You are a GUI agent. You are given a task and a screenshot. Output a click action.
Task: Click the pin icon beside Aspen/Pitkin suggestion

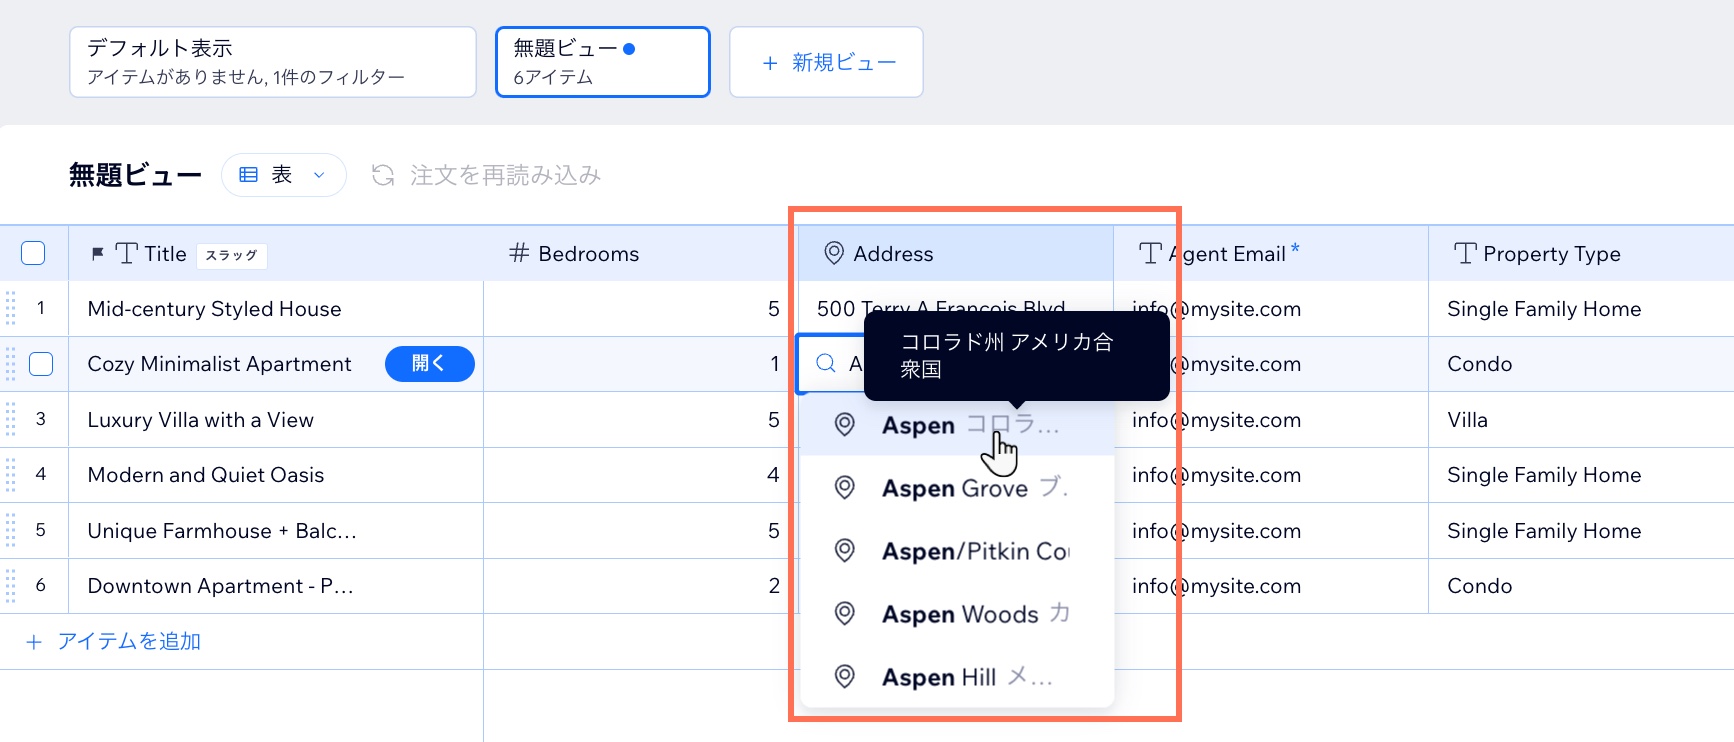coord(845,551)
